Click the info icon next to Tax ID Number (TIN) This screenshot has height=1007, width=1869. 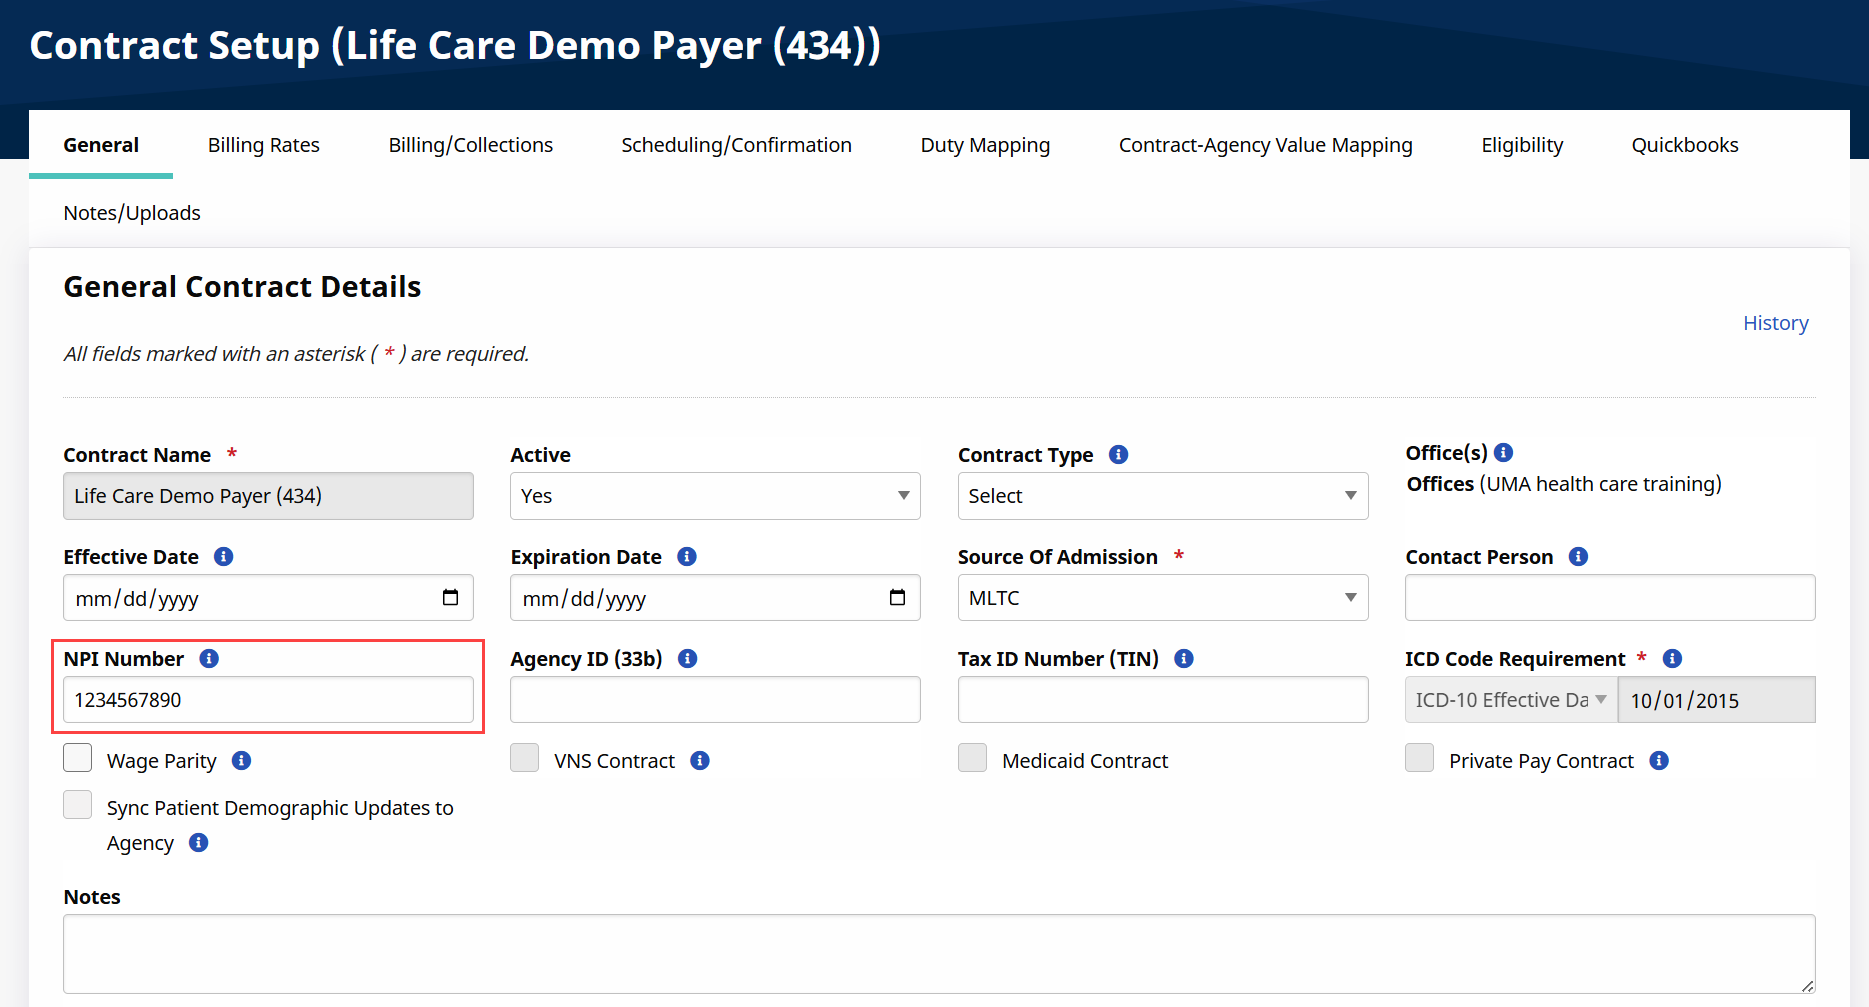[x=1183, y=659]
